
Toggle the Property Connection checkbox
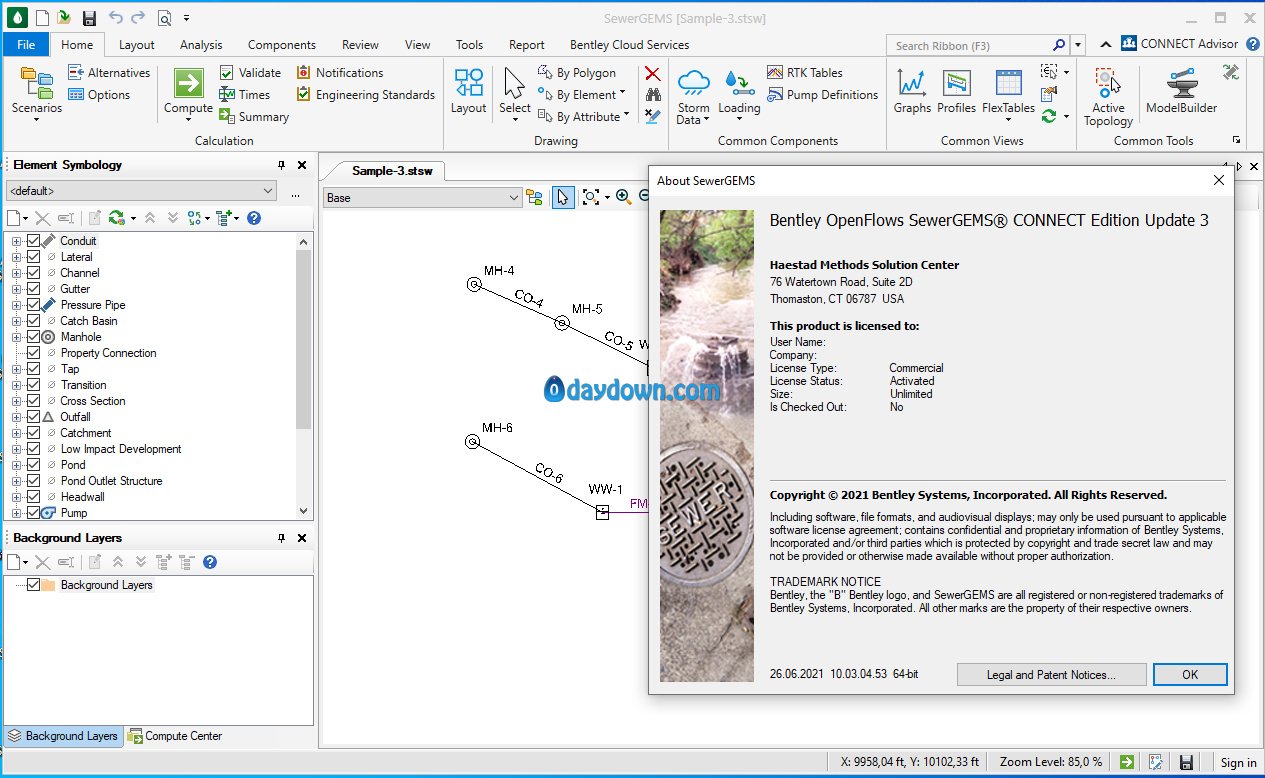(x=33, y=353)
